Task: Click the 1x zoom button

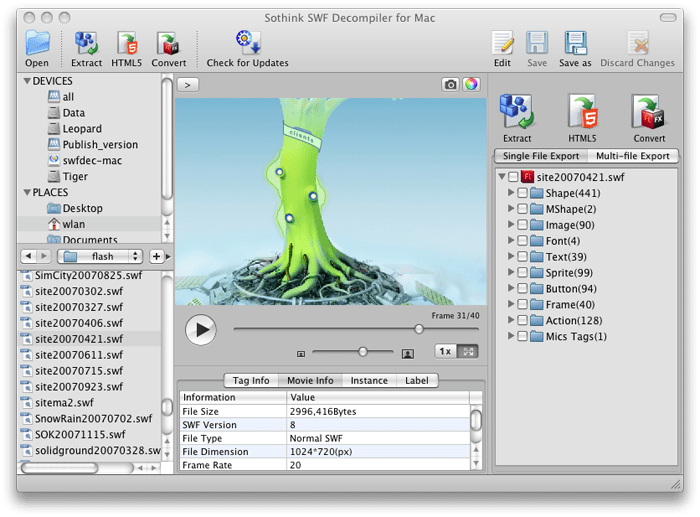Action: (x=445, y=351)
